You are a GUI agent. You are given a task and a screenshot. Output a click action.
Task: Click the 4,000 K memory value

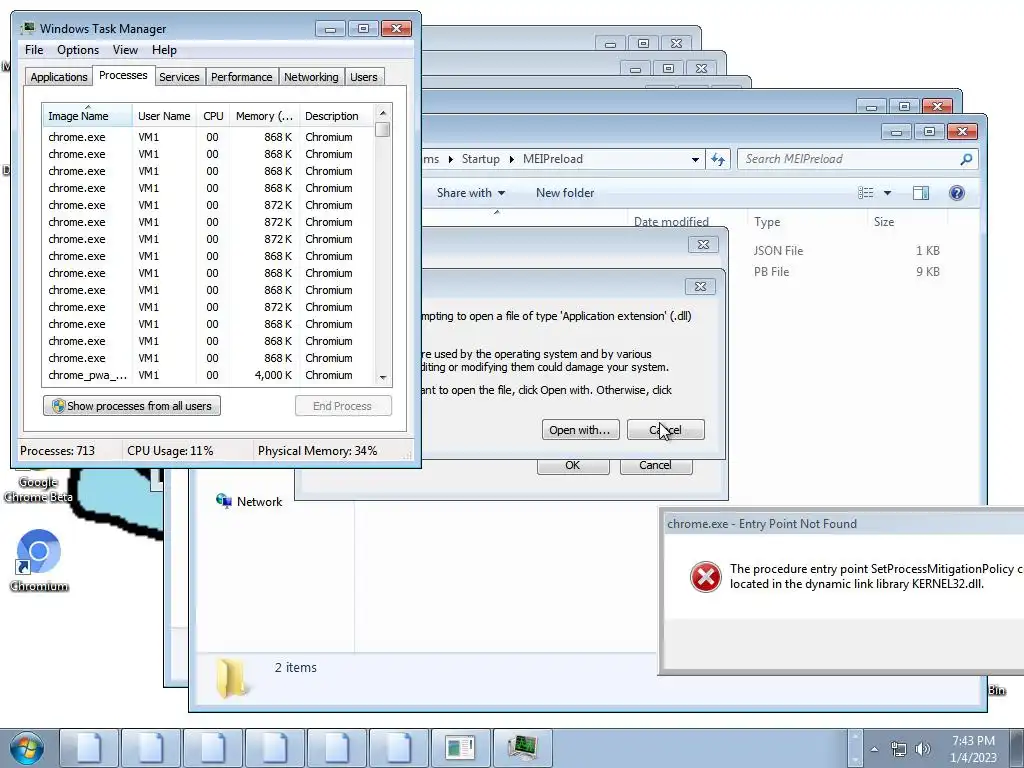(x=273, y=375)
